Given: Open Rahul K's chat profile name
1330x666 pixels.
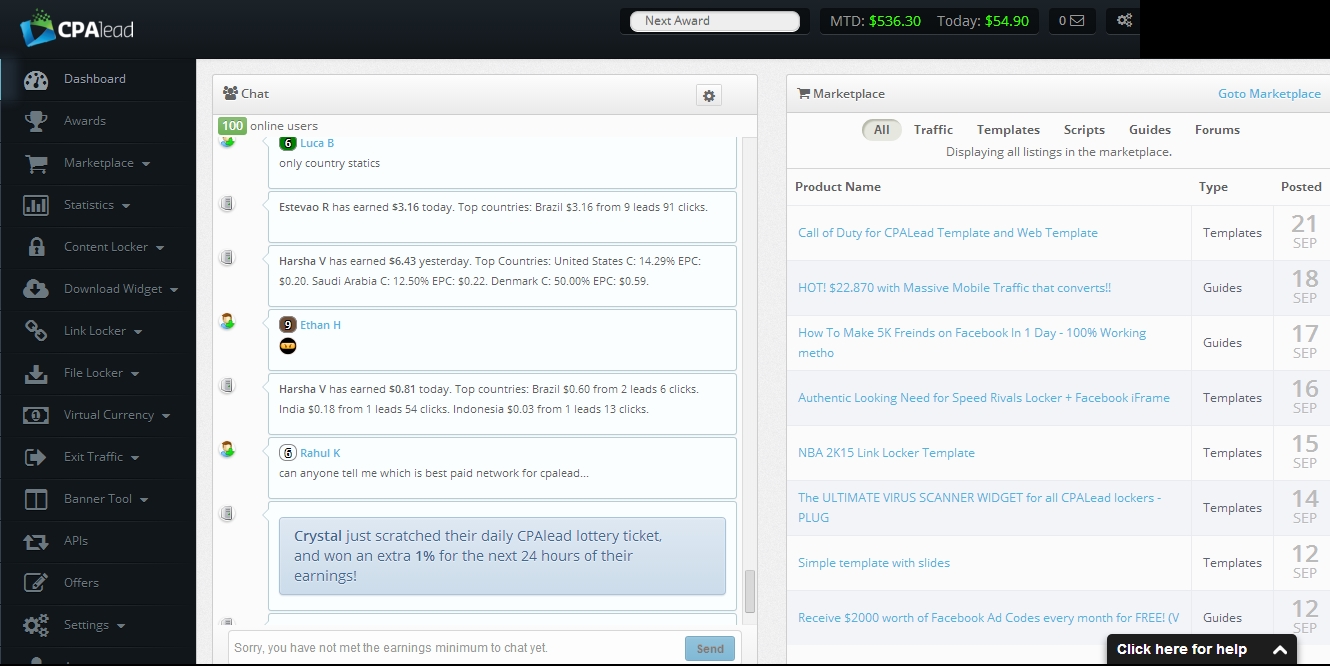Looking at the screenshot, I should [x=320, y=453].
